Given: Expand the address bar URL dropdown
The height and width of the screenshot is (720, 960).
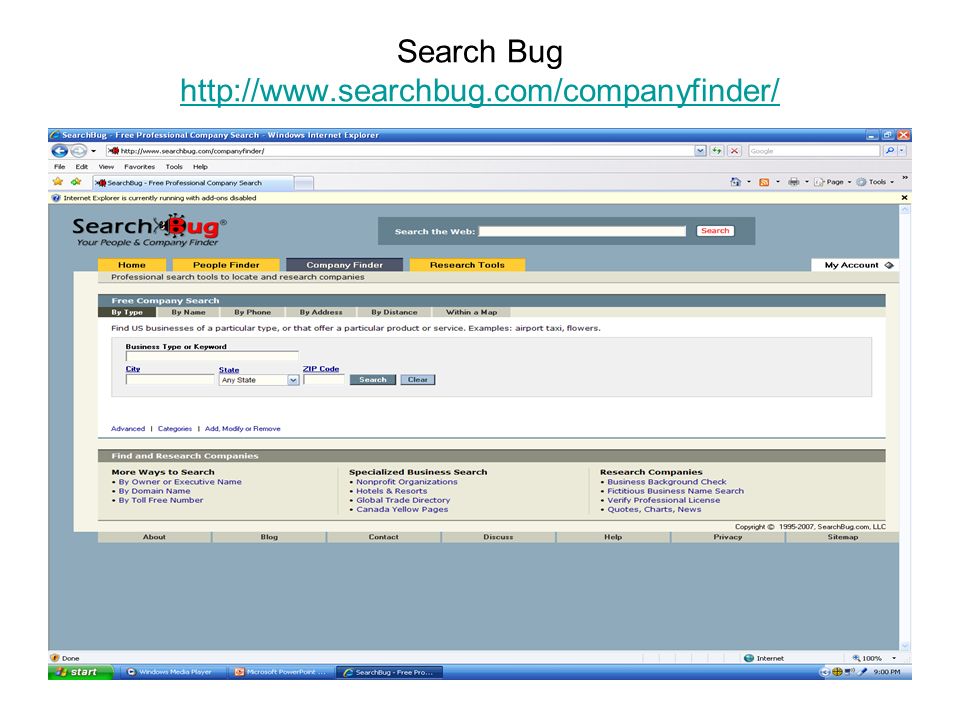Looking at the screenshot, I should click(x=700, y=151).
